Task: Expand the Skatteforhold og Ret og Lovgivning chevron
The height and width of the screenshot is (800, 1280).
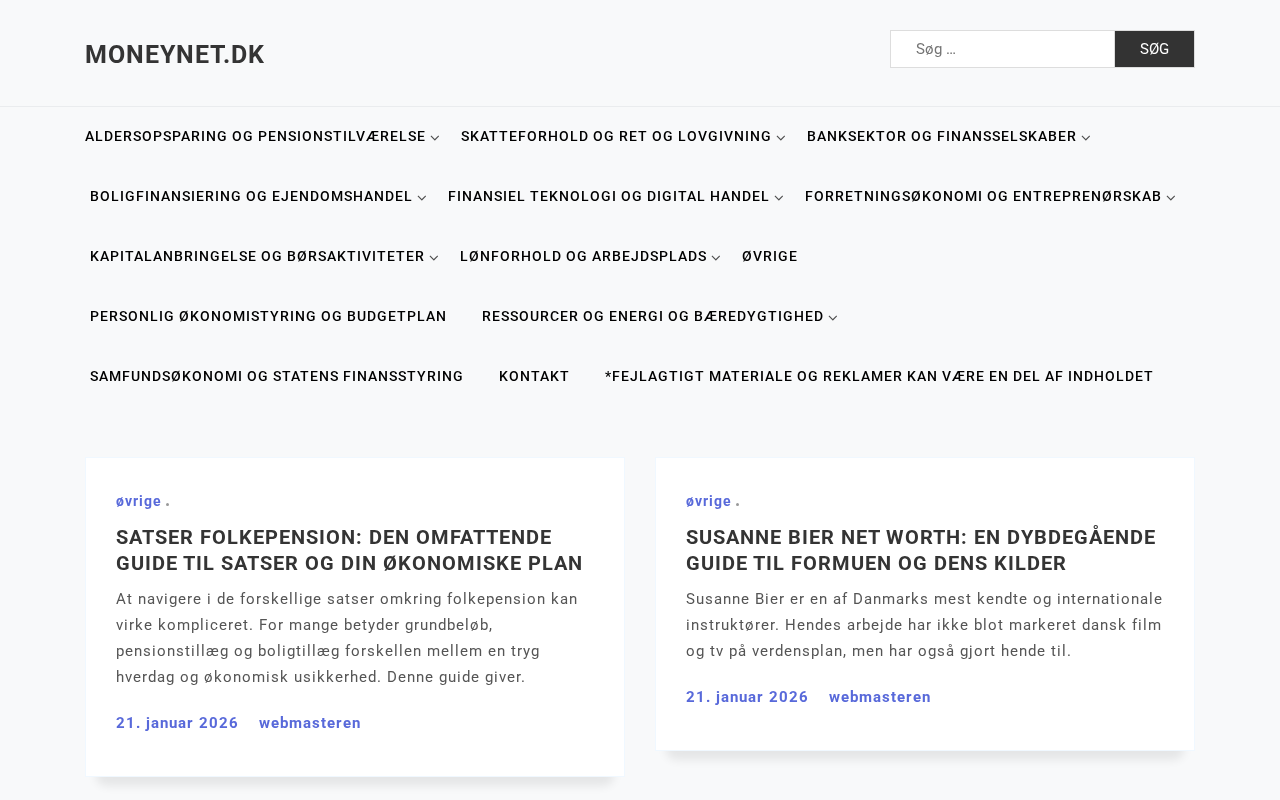Action: point(781,138)
